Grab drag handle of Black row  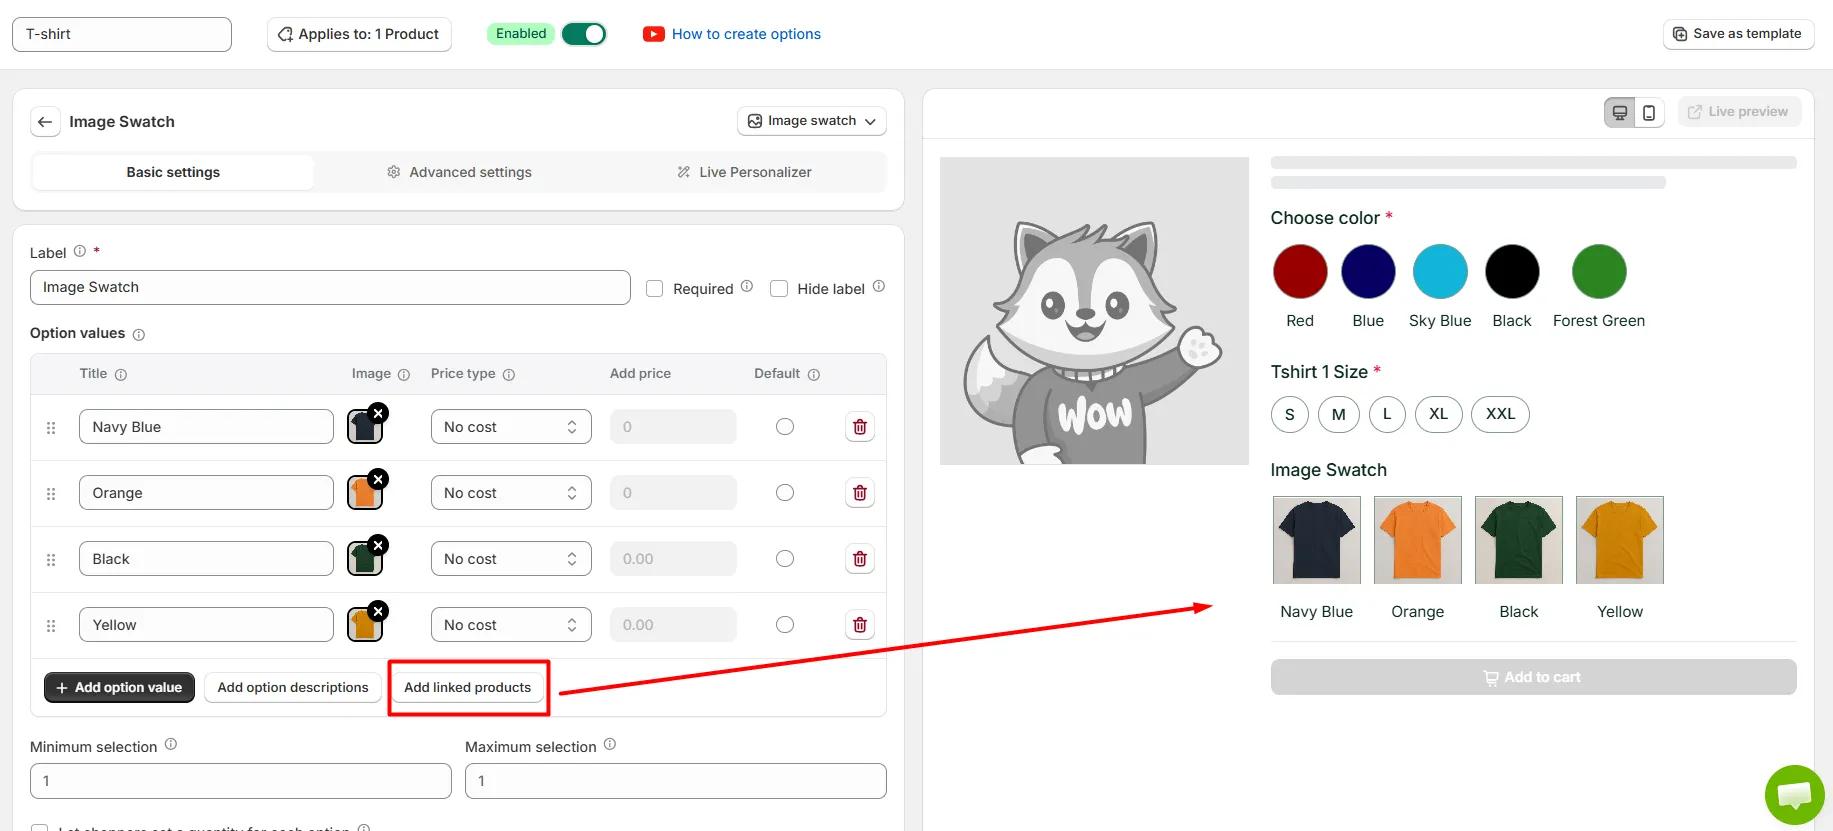[x=51, y=560]
